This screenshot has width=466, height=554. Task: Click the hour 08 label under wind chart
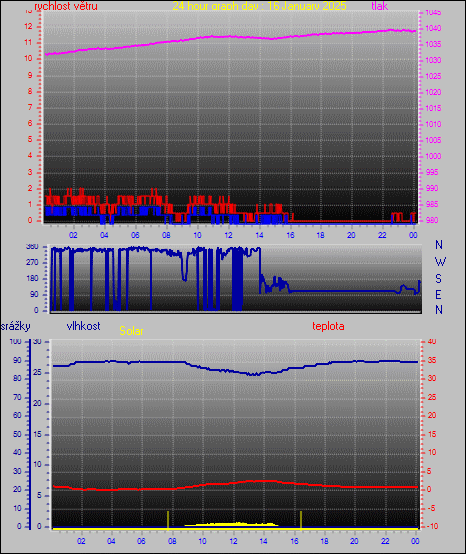(166, 235)
